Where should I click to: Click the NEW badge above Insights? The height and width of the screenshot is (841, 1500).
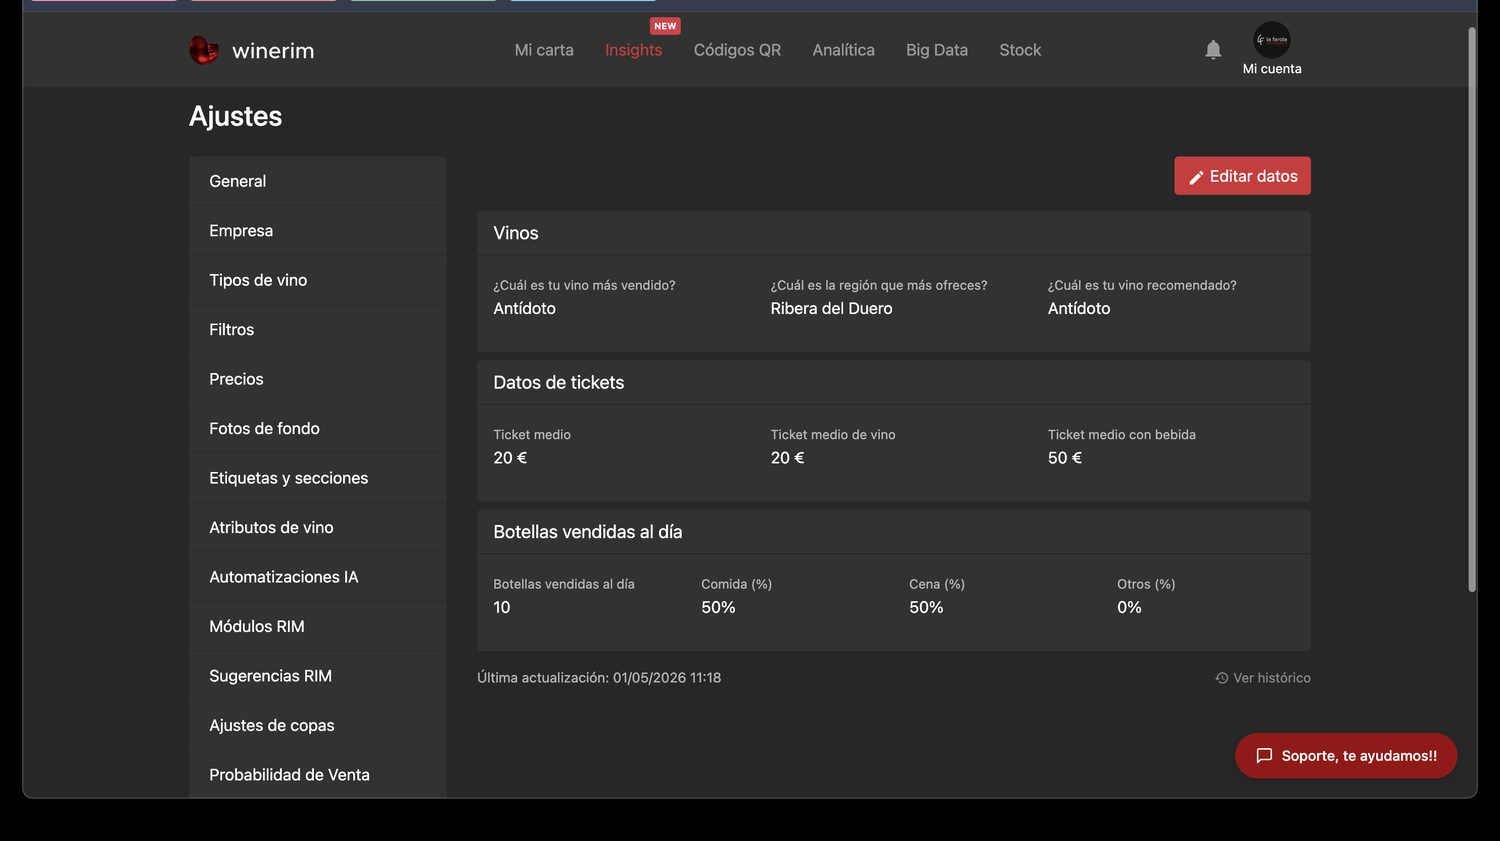[665, 26]
